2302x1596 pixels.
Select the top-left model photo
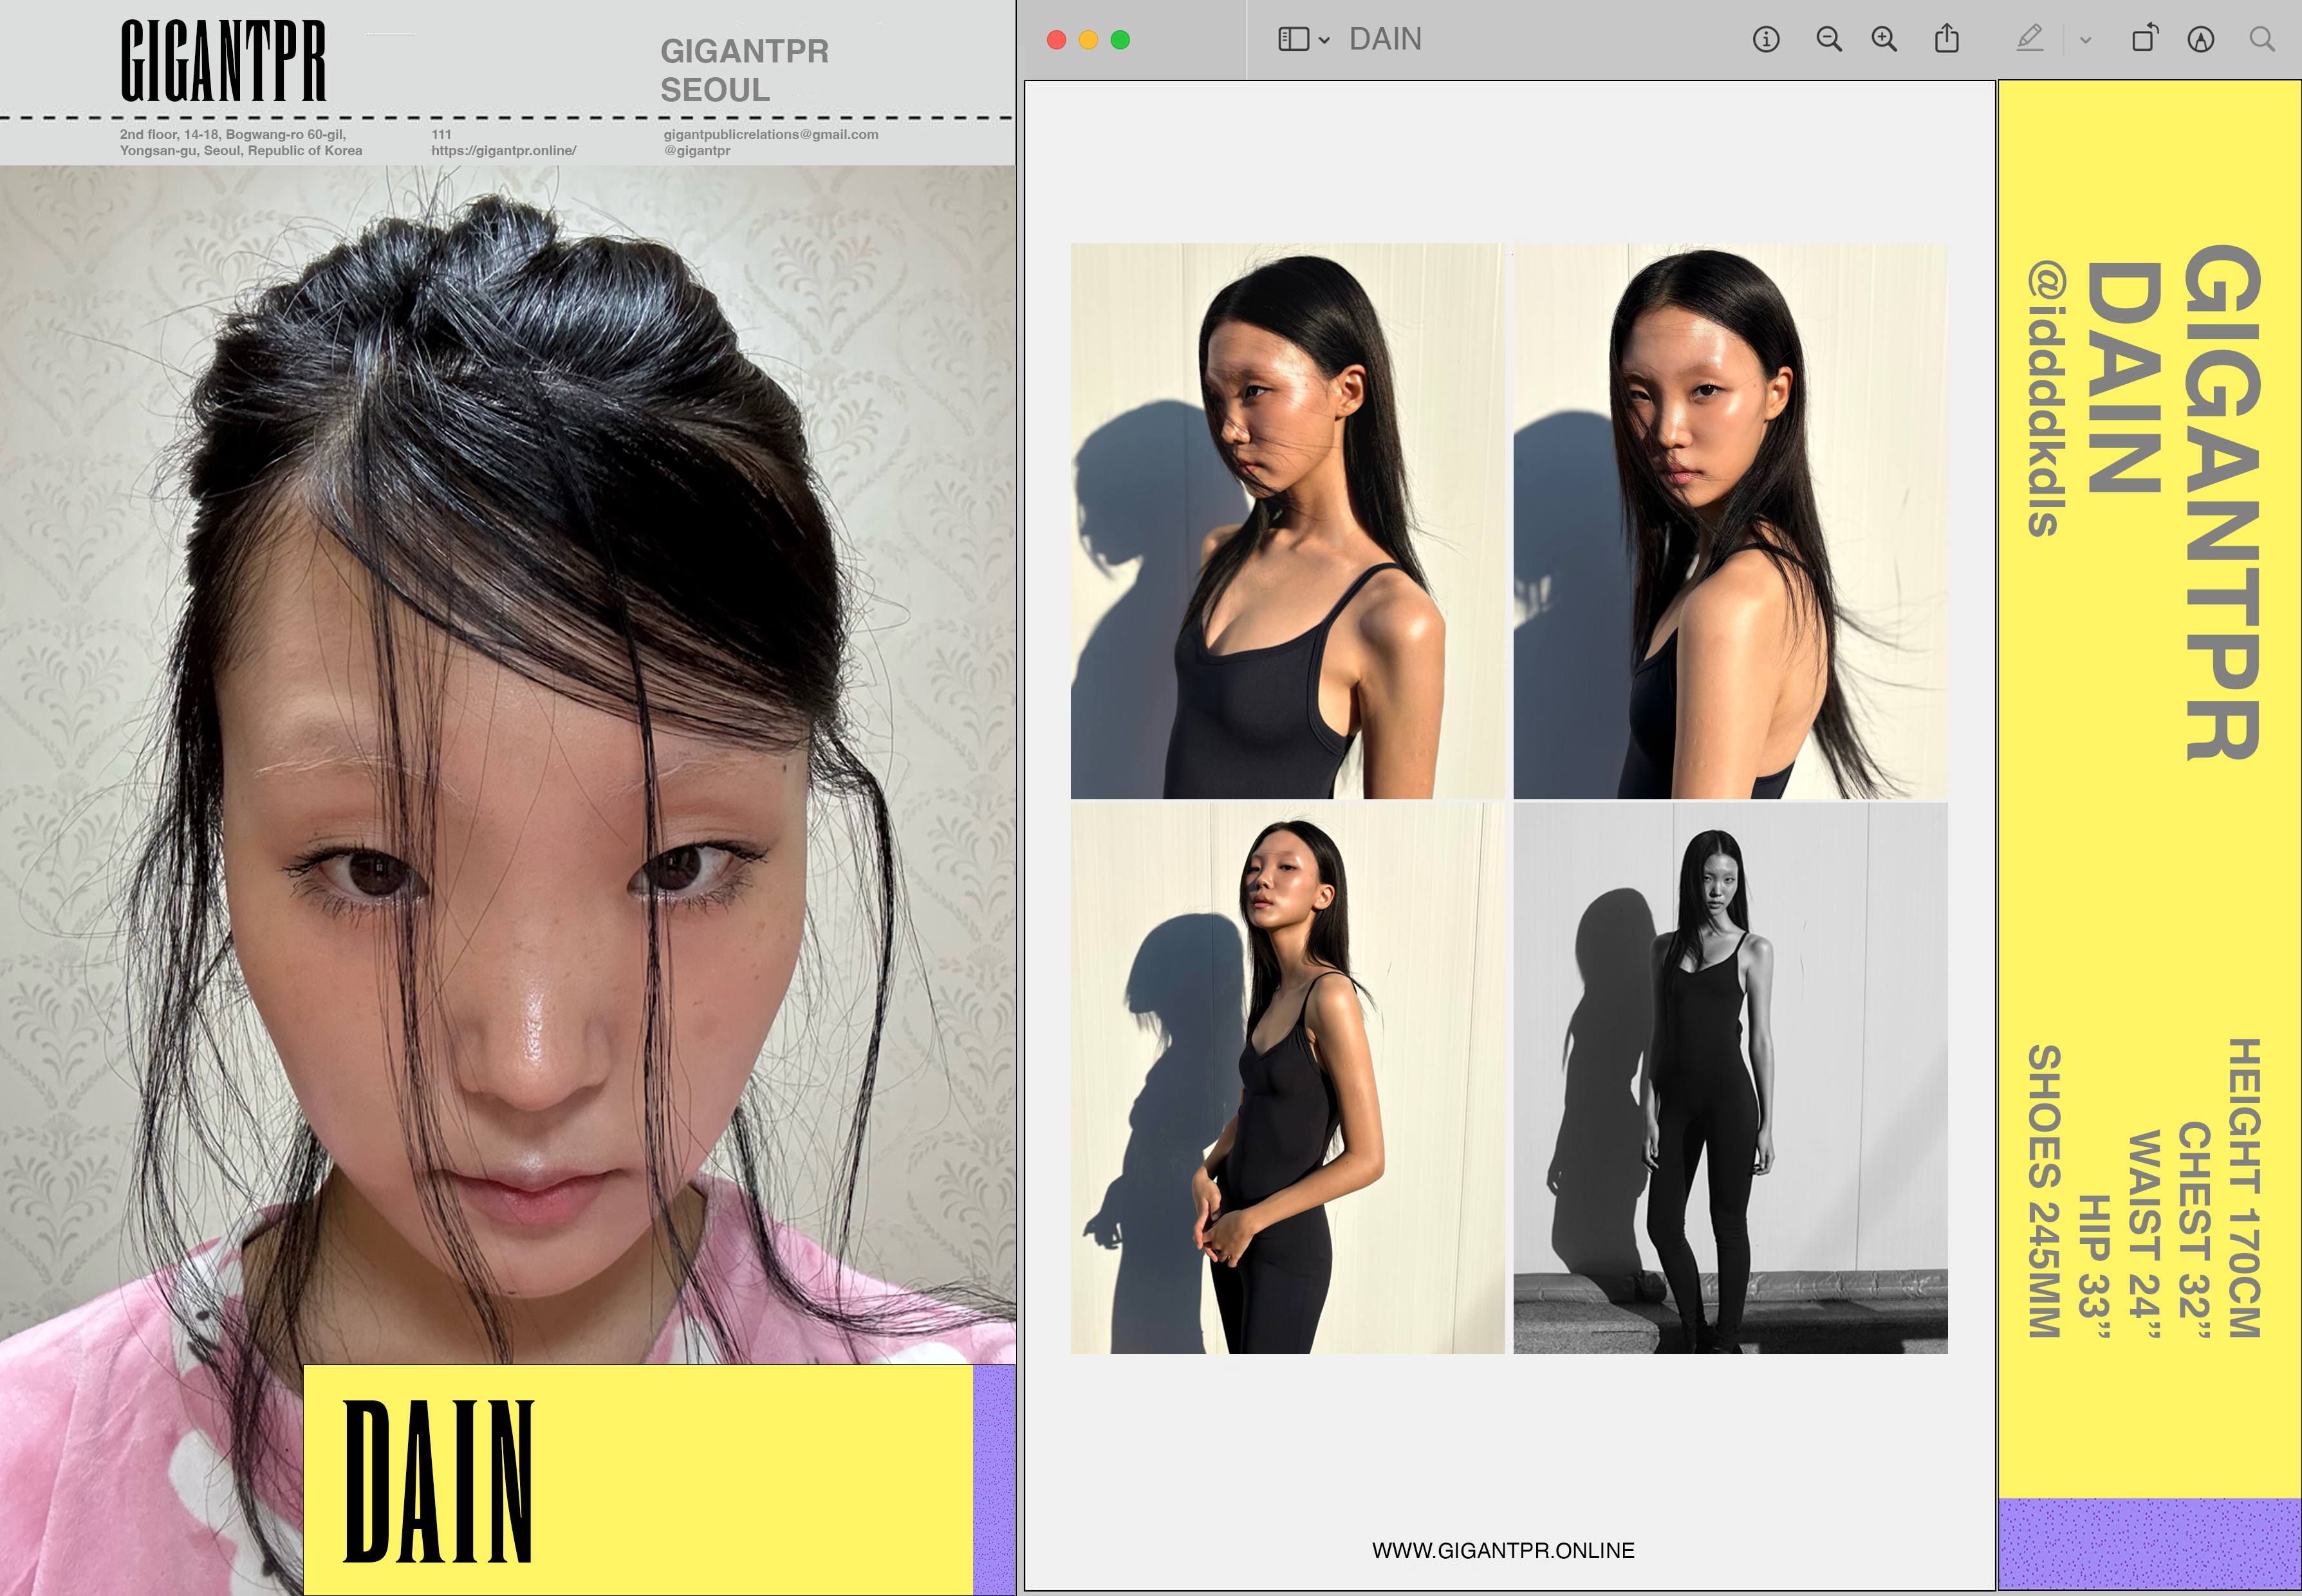1286,520
